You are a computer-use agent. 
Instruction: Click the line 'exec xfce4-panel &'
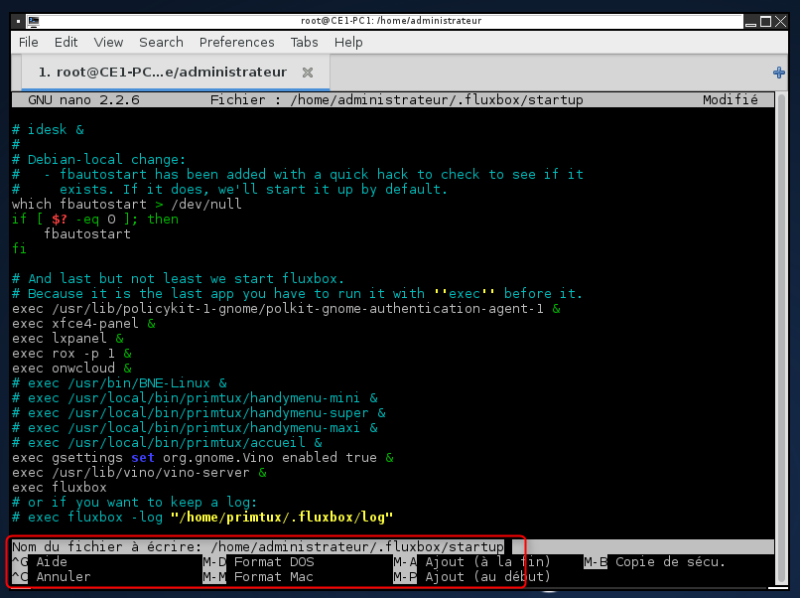coord(84,323)
